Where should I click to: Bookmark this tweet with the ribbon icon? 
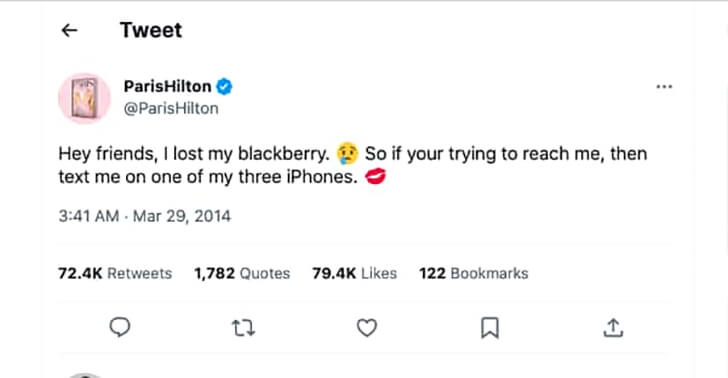[x=490, y=328]
